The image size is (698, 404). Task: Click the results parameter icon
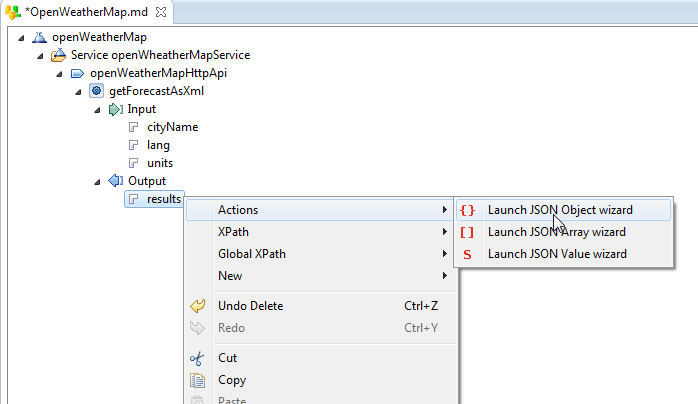[134, 199]
